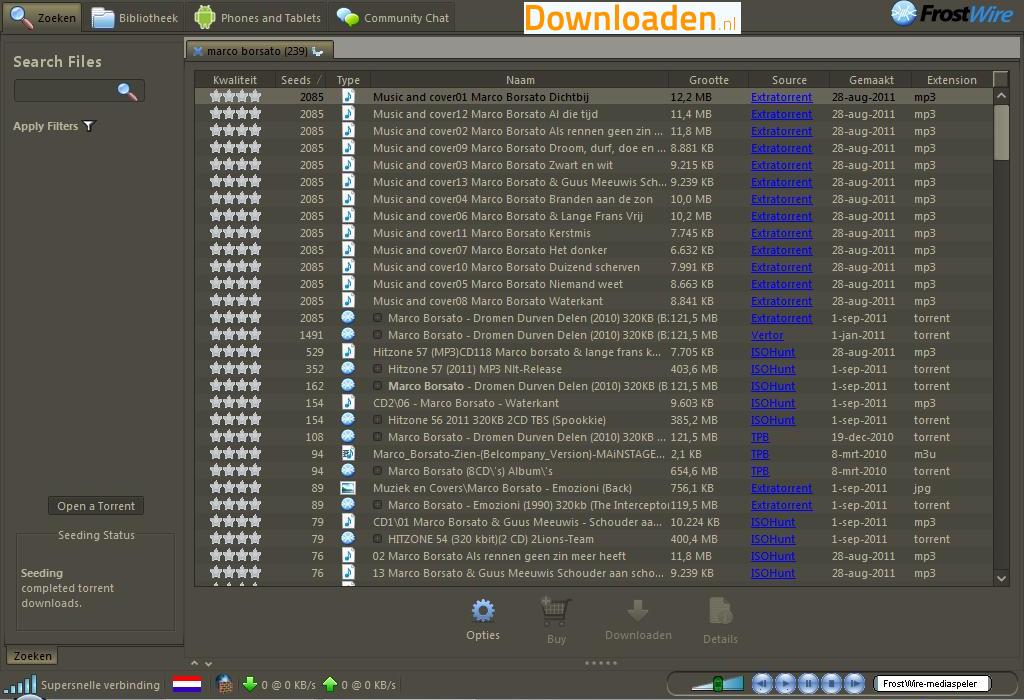The height and width of the screenshot is (700, 1024).
Task: Click the Details document icon
Action: pyautogui.click(x=720, y=611)
